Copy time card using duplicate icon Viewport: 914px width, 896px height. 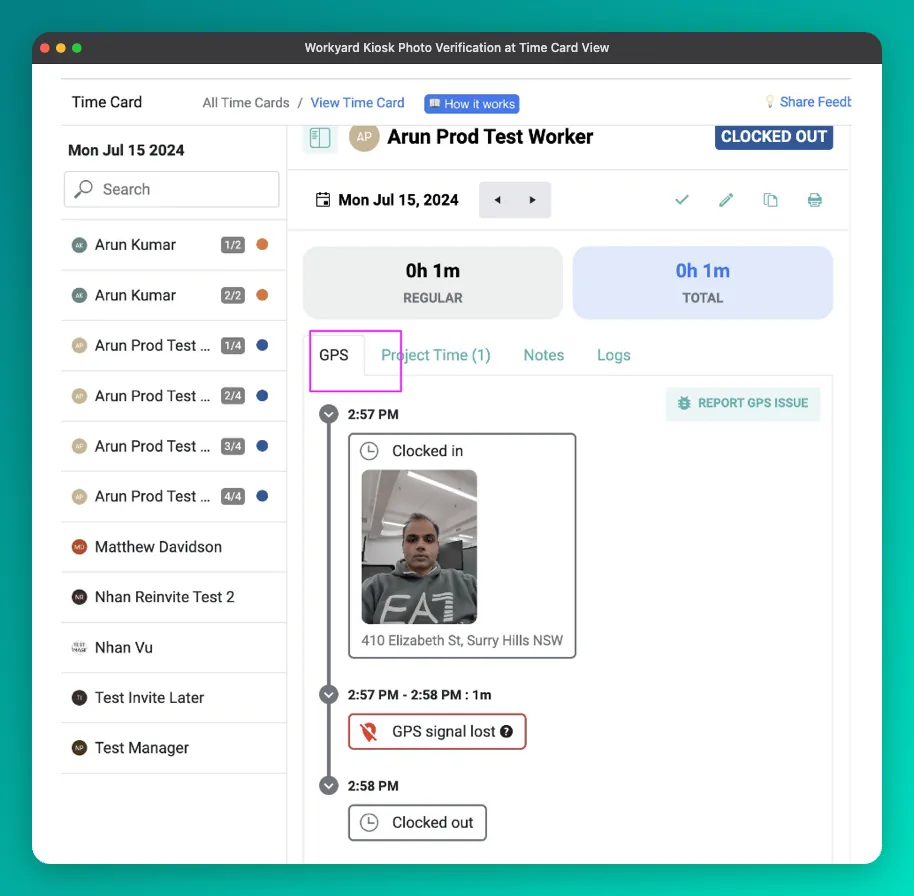pos(770,200)
